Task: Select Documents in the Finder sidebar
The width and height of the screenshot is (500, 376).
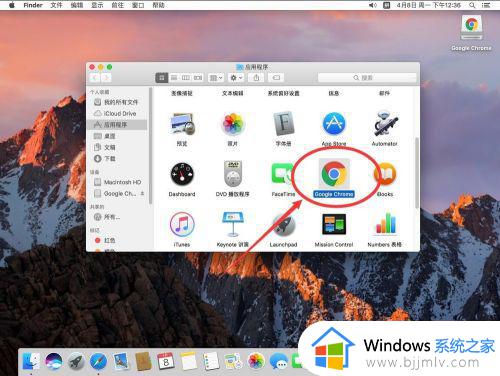Action: click(117, 147)
